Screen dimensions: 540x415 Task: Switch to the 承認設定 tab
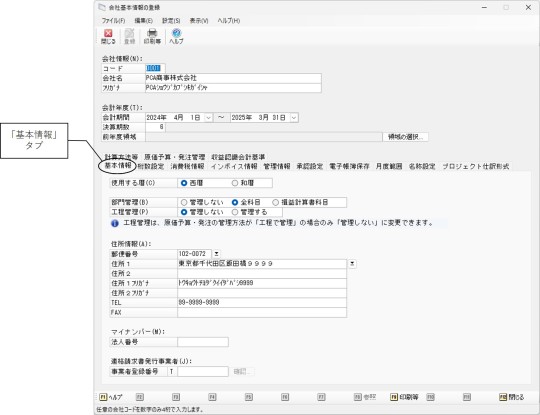click(x=310, y=166)
